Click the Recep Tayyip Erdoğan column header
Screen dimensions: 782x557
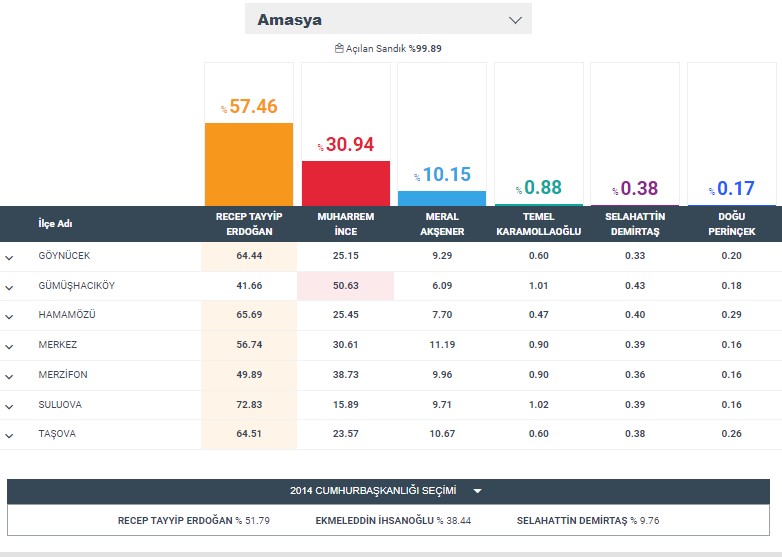coord(249,224)
